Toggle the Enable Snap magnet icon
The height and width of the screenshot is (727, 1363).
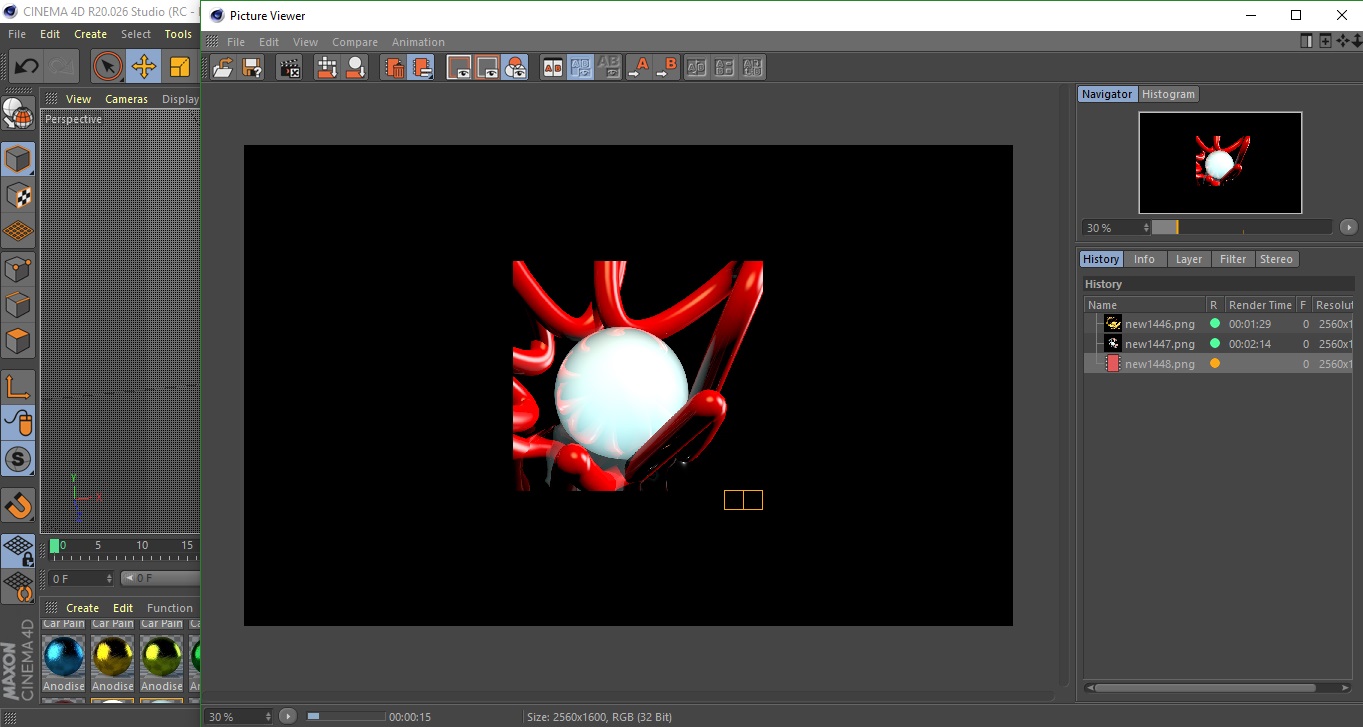pos(18,505)
